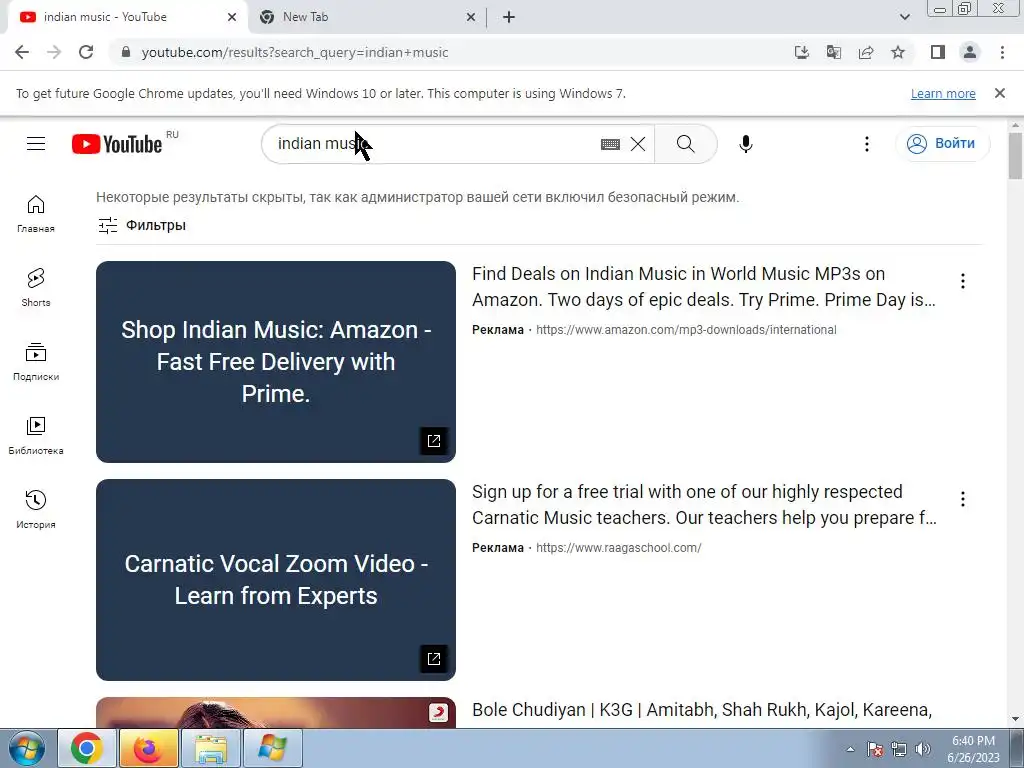Open the Sign up for a free trial ad title

click(704, 505)
